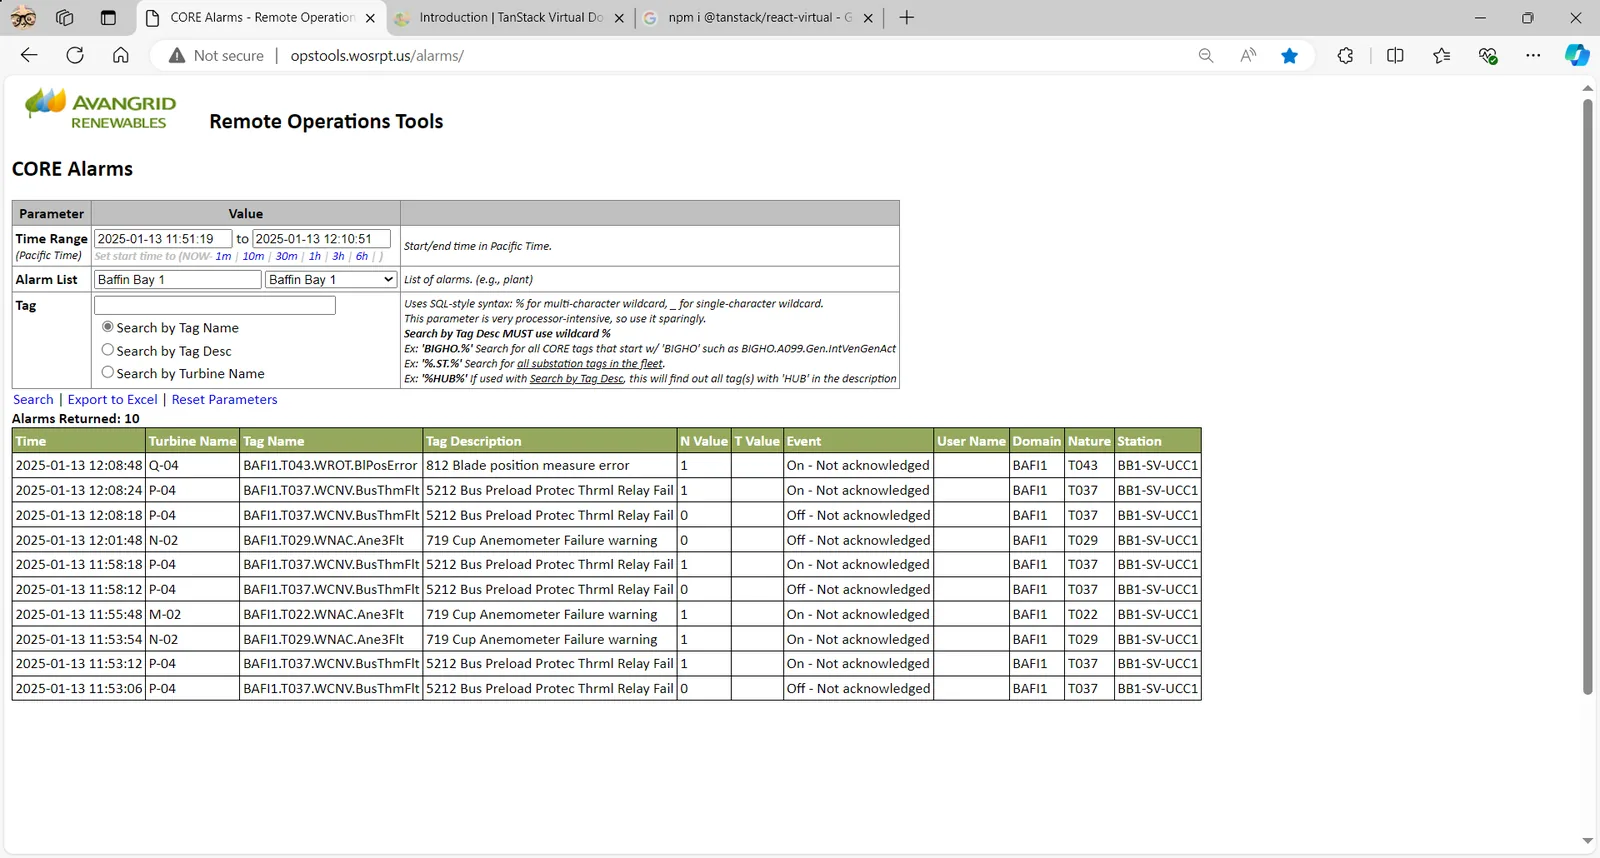Refresh the CORE Alarms page
This screenshot has width=1600, height=858.
point(75,55)
